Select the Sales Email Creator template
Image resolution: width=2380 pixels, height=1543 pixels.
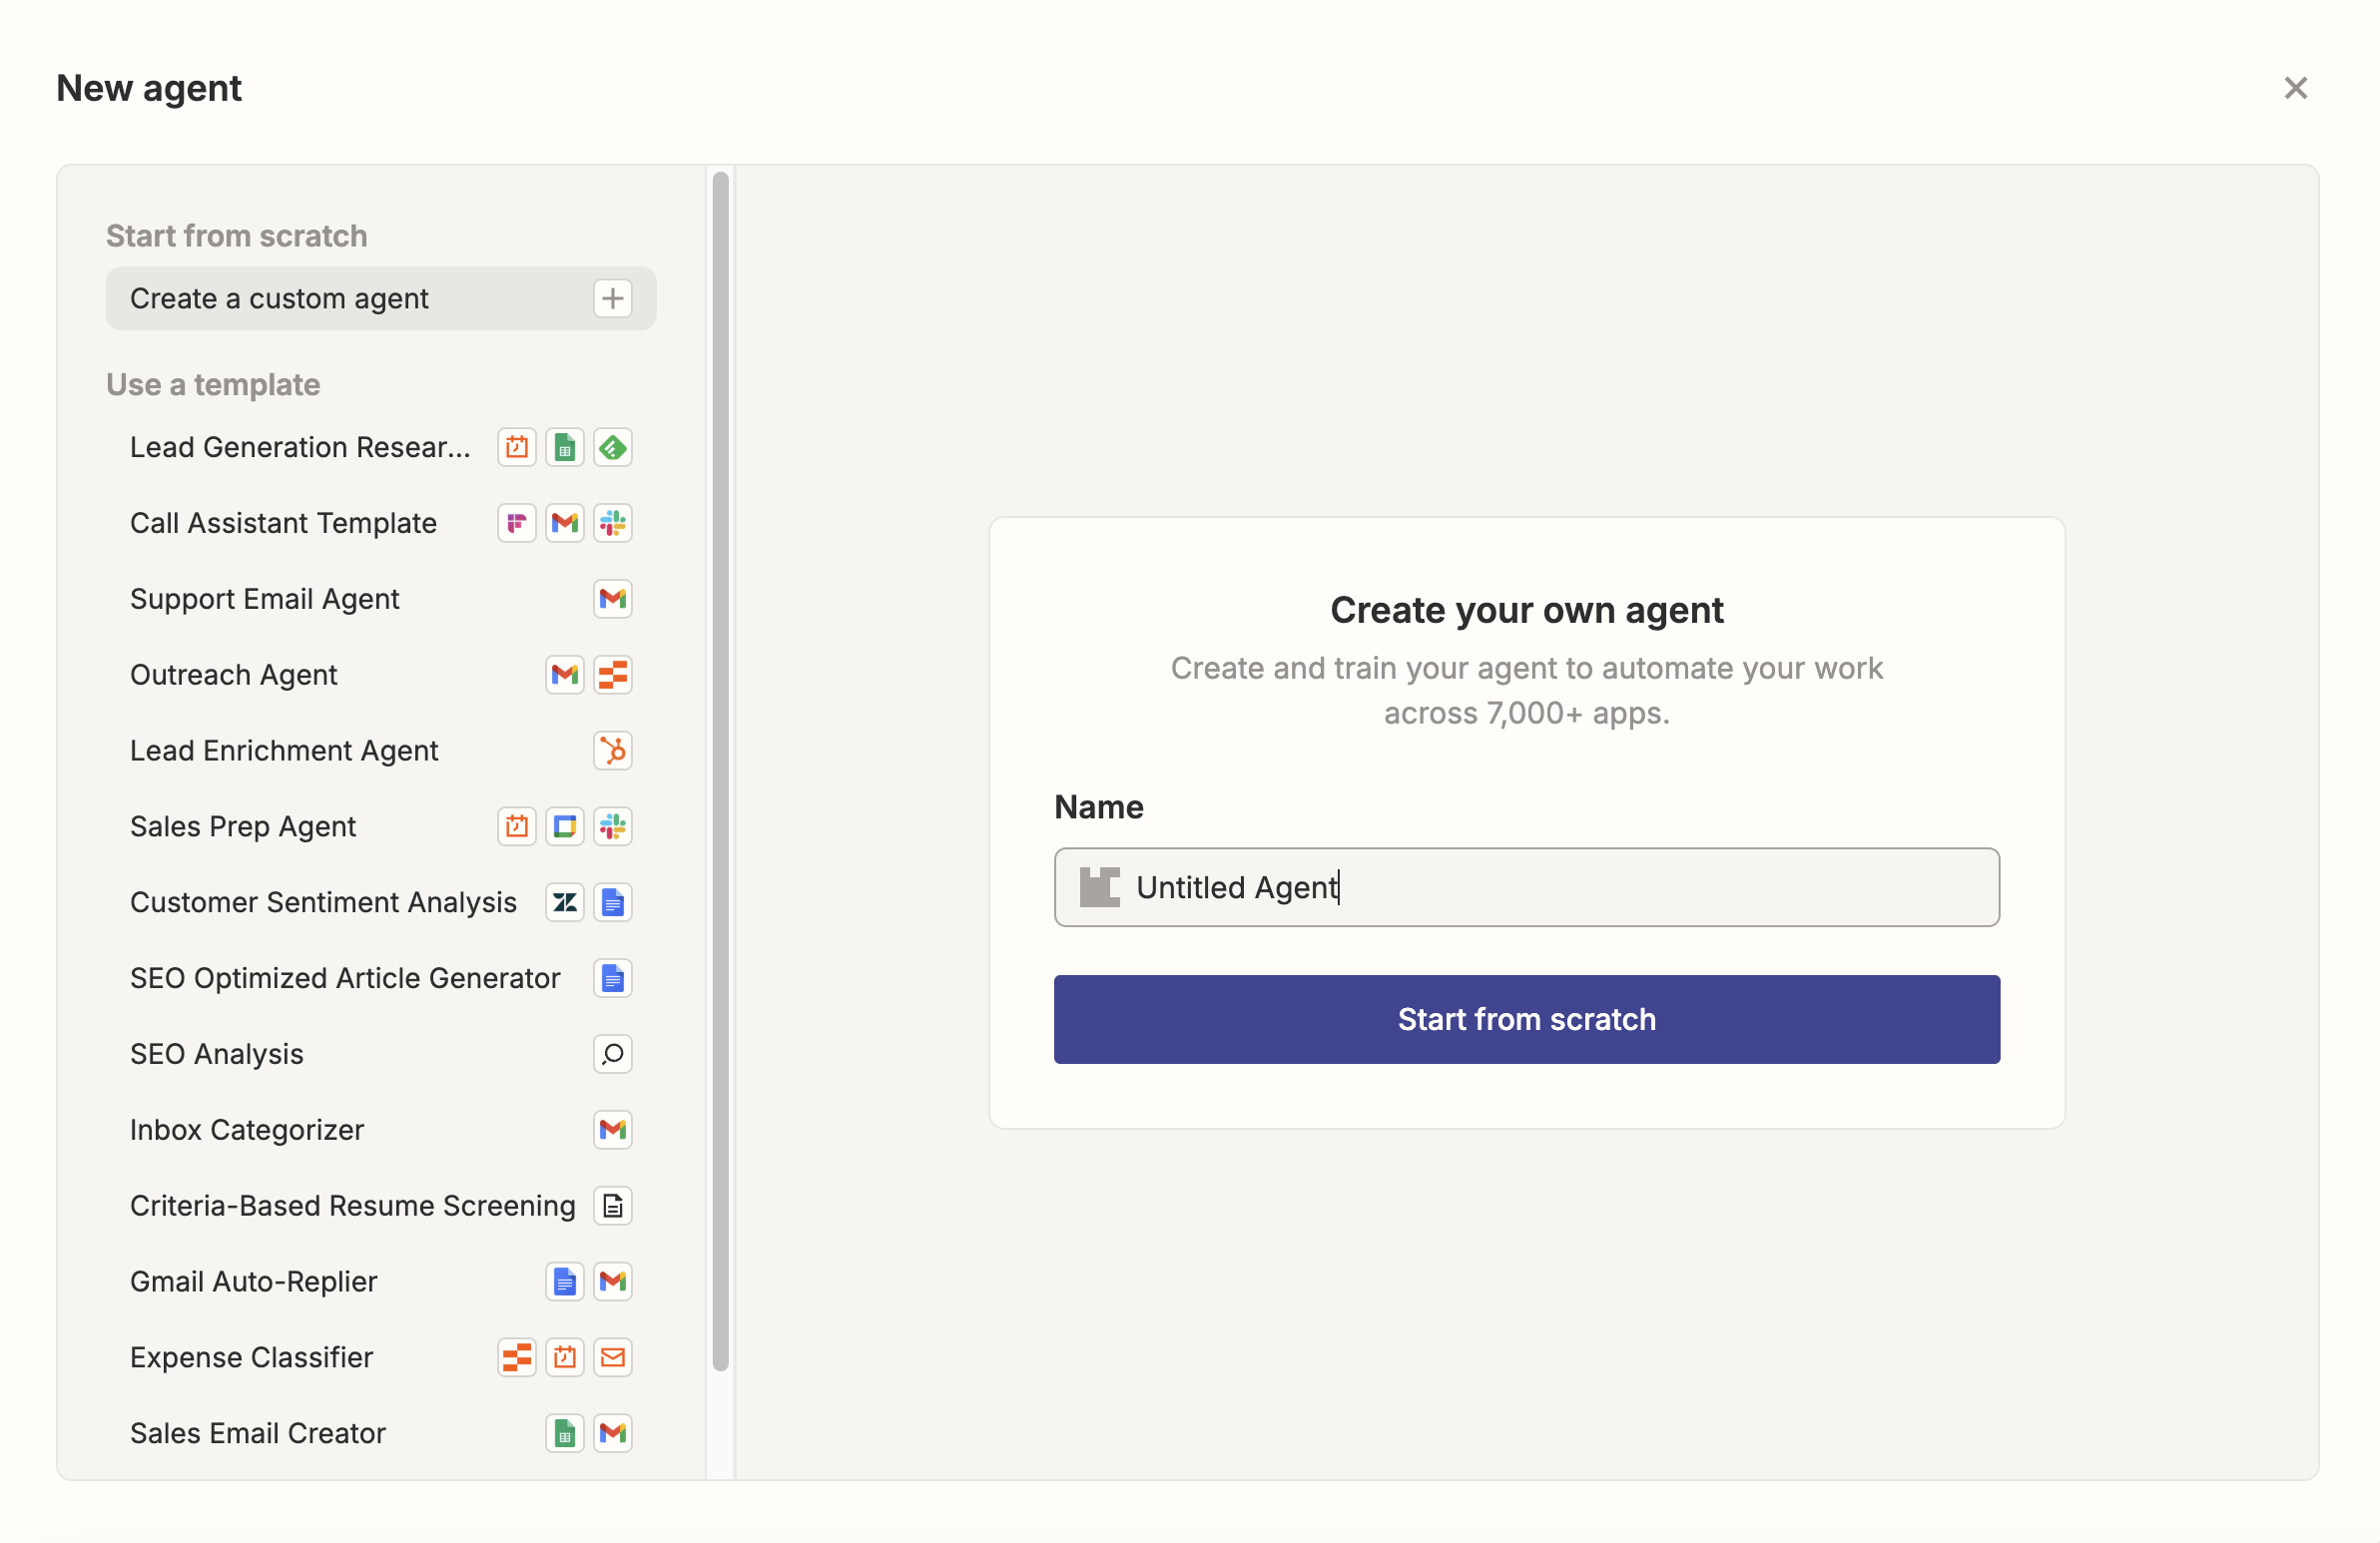coord(380,1434)
